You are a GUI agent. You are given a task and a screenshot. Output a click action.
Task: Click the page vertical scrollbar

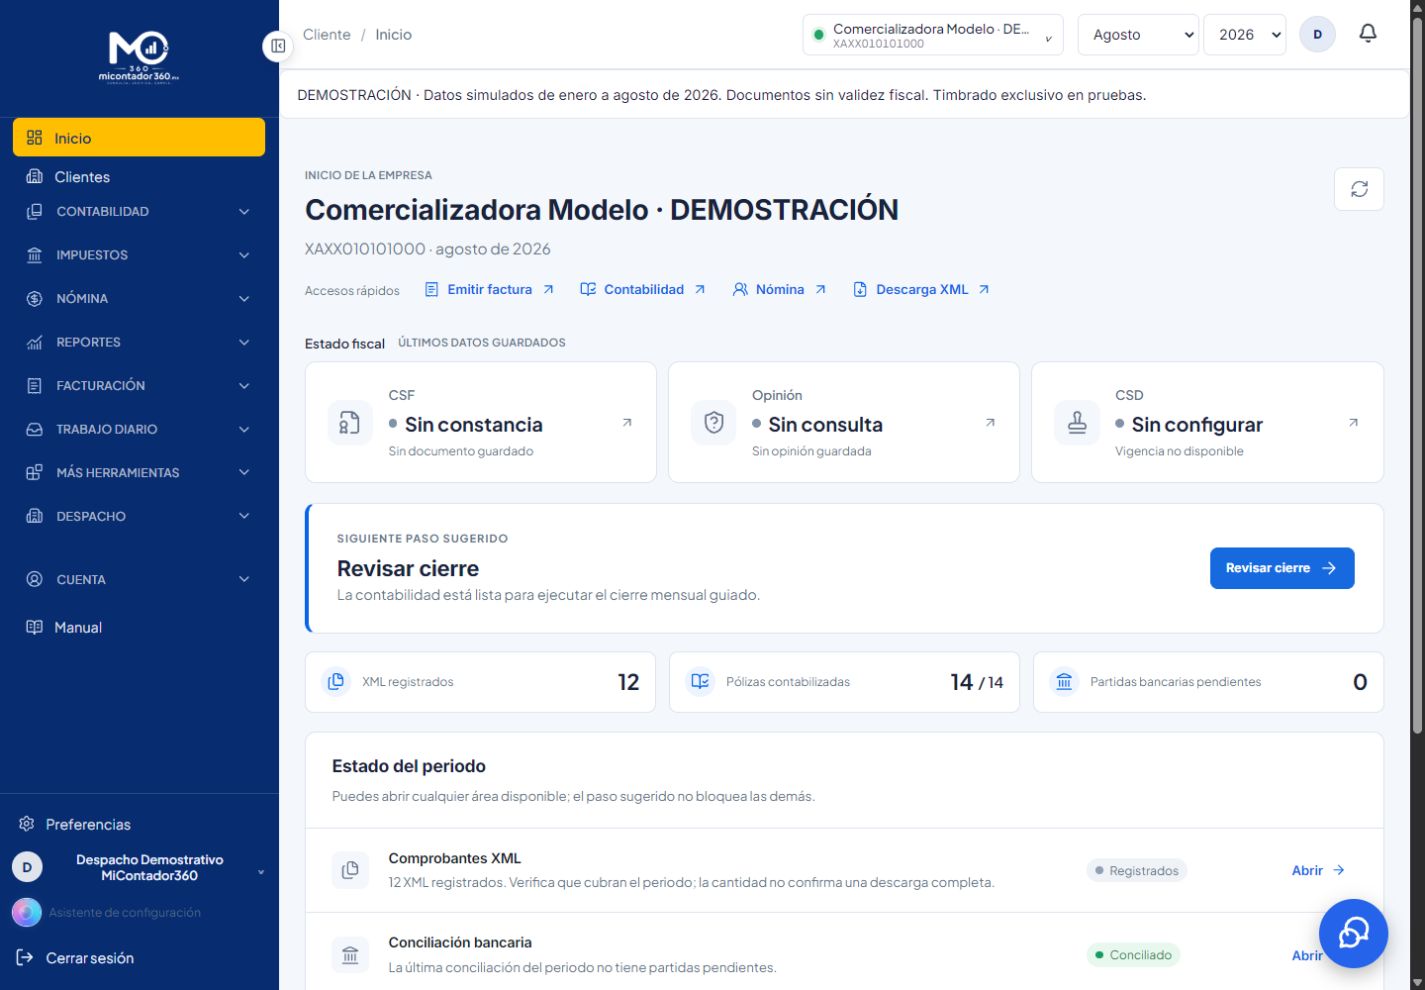pyautogui.click(x=1416, y=375)
